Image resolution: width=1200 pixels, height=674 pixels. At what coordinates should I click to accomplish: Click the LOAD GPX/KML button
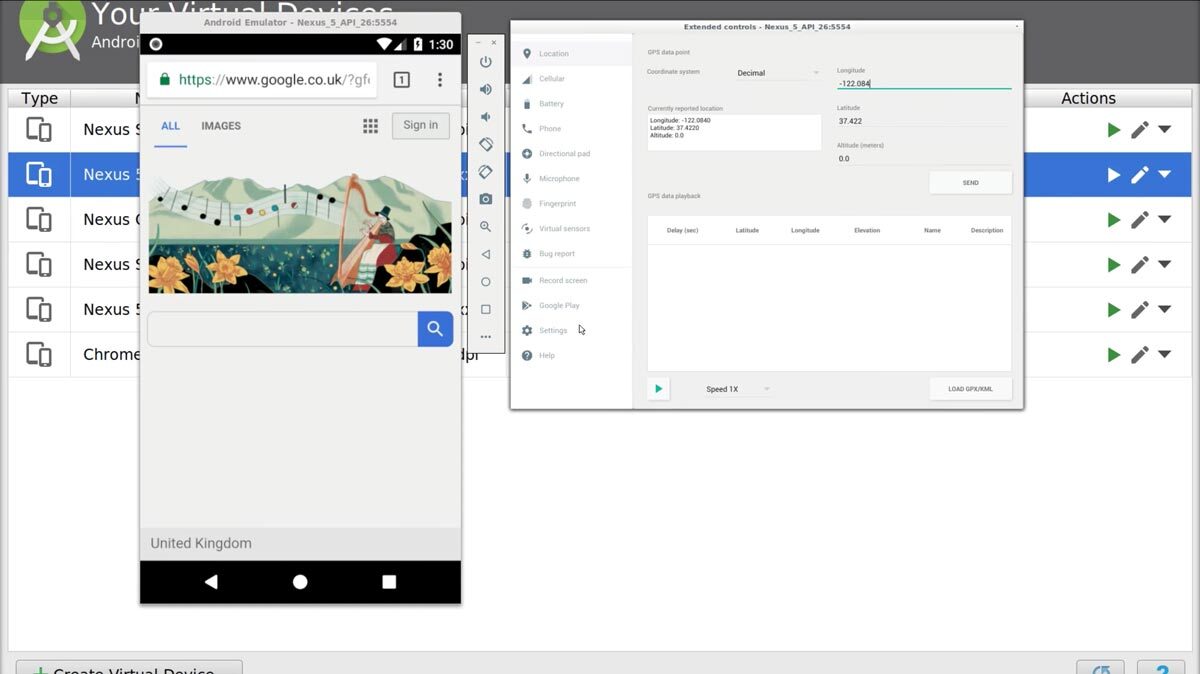(970, 389)
